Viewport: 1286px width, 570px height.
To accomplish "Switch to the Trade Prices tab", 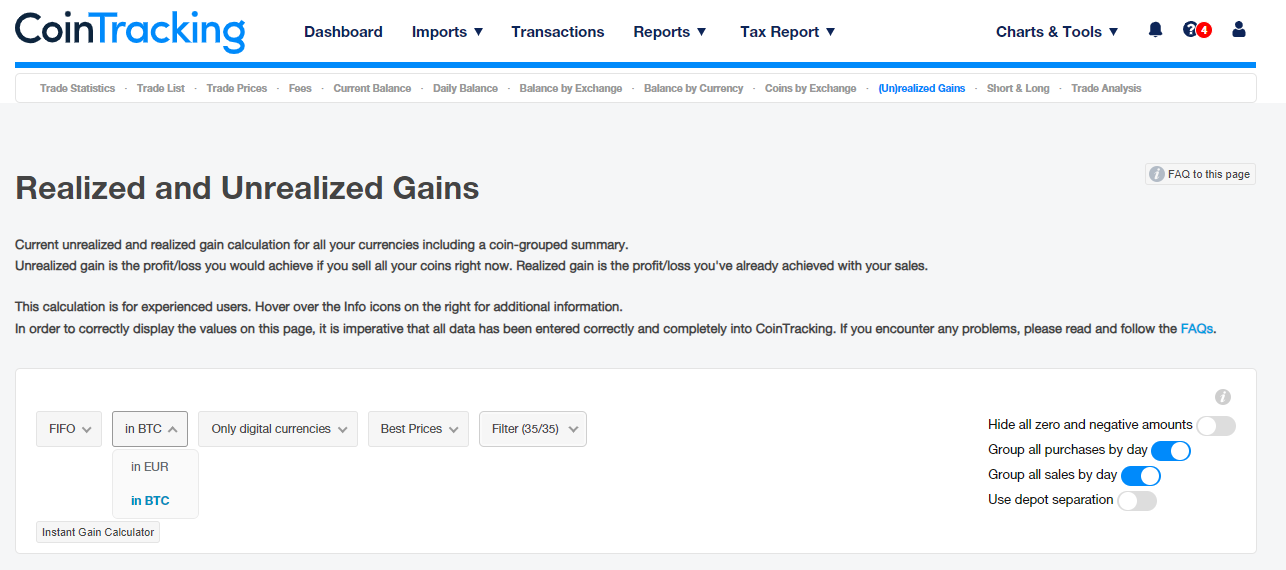I will (x=237, y=88).
